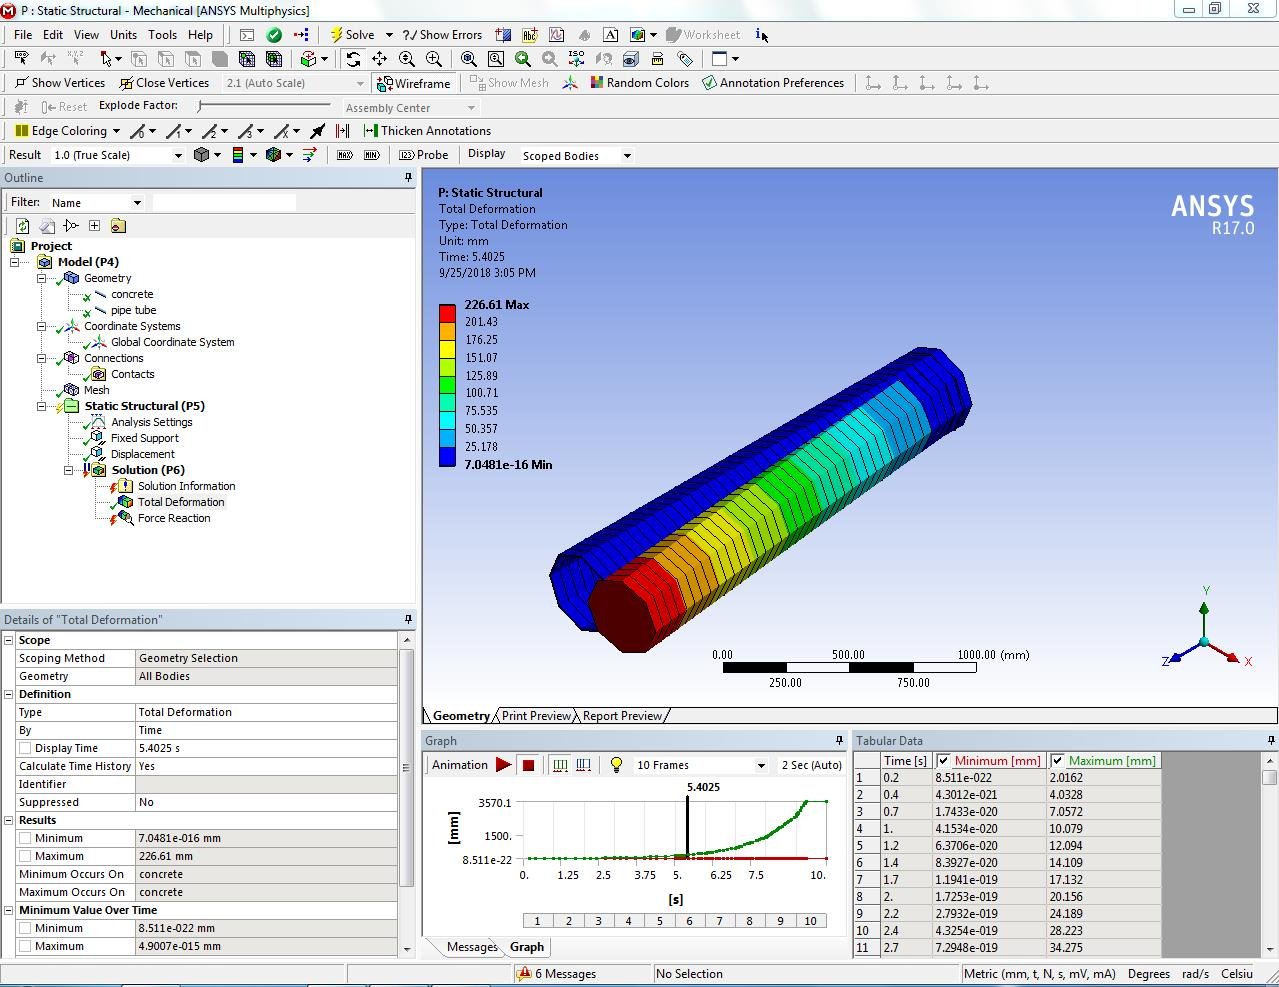
Task: Open the File menu
Action: tap(23, 34)
